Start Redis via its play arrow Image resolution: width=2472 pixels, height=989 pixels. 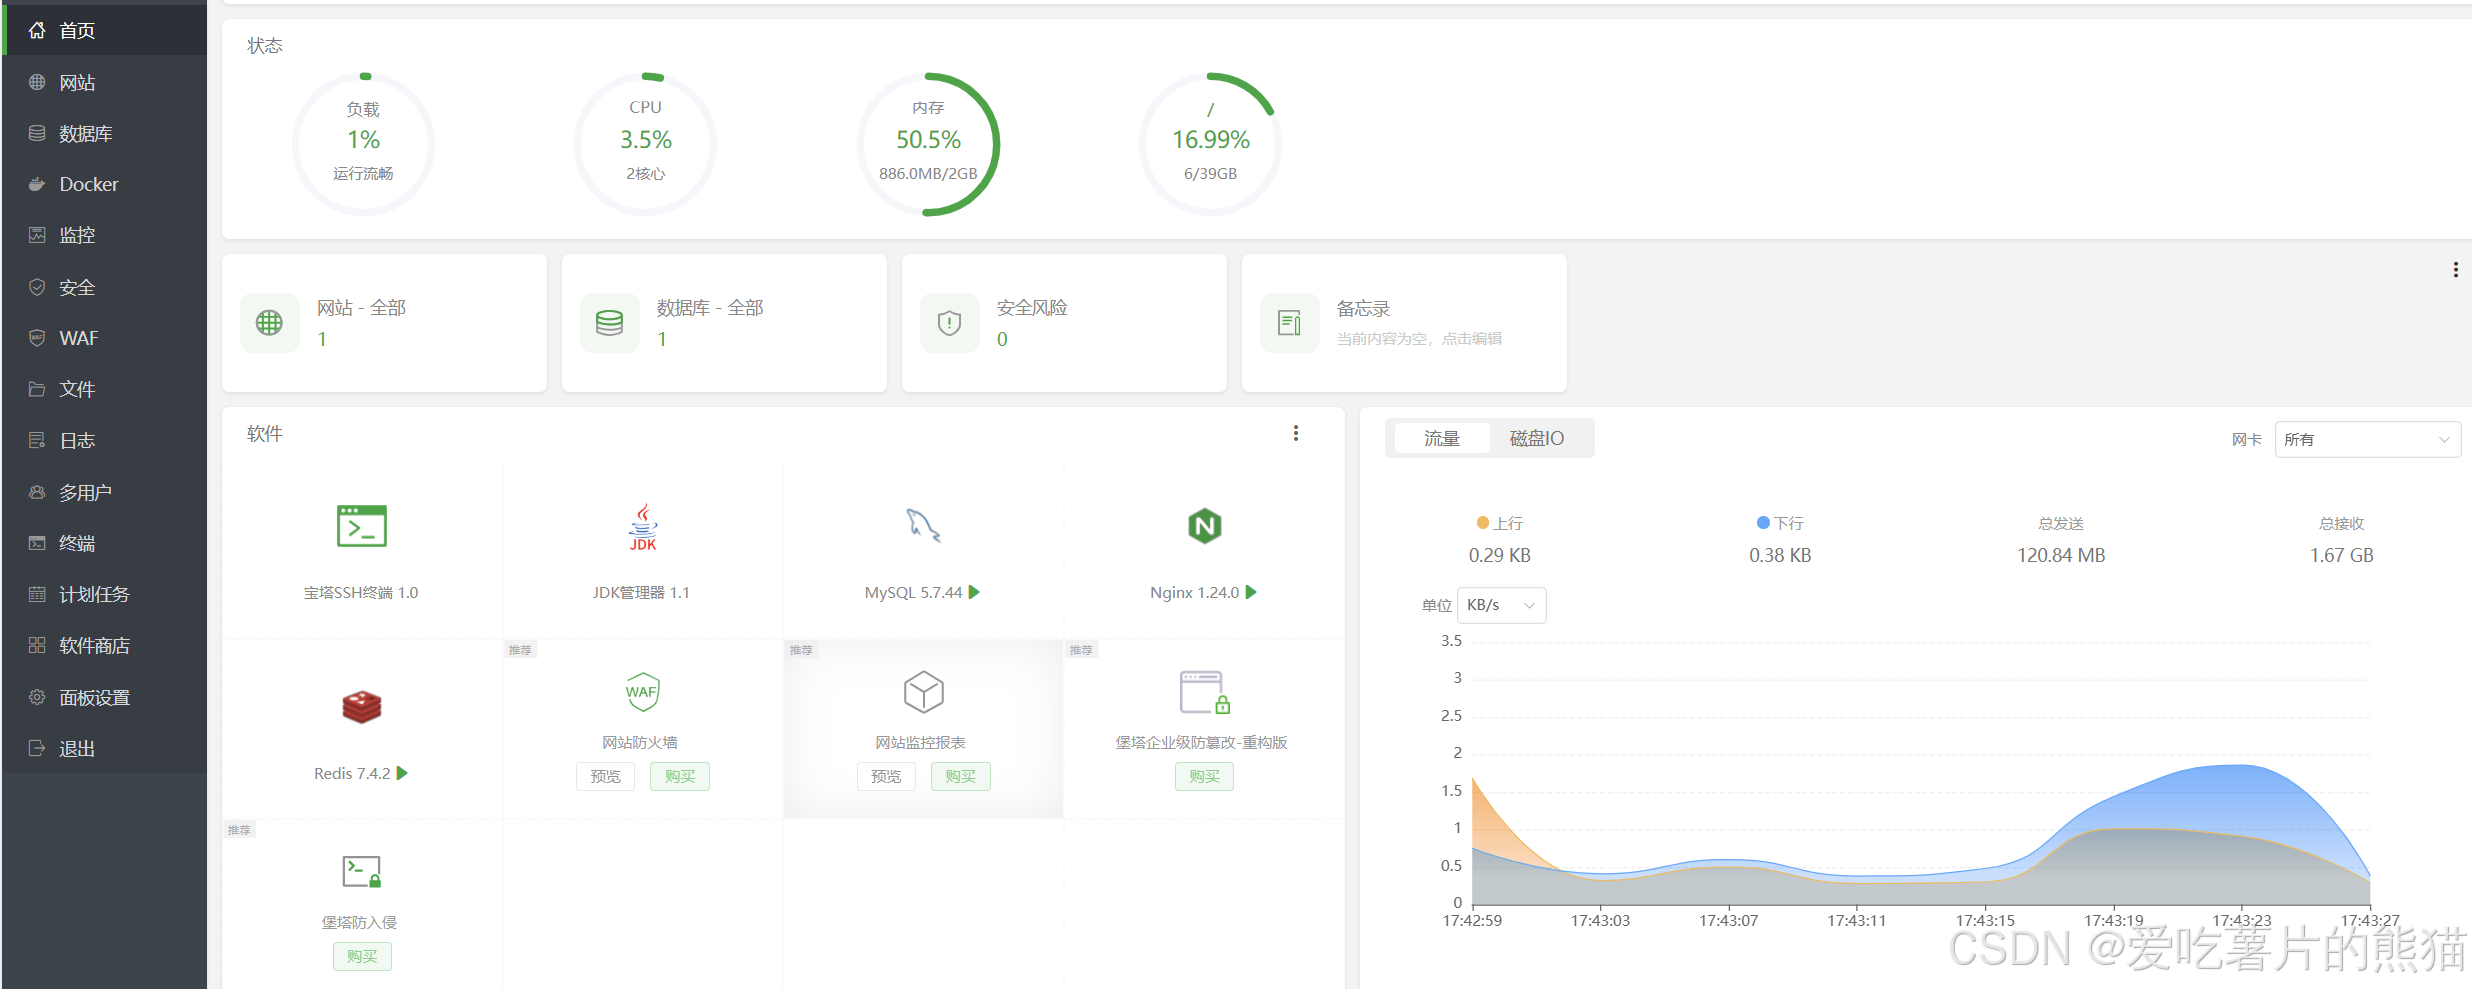tap(403, 772)
